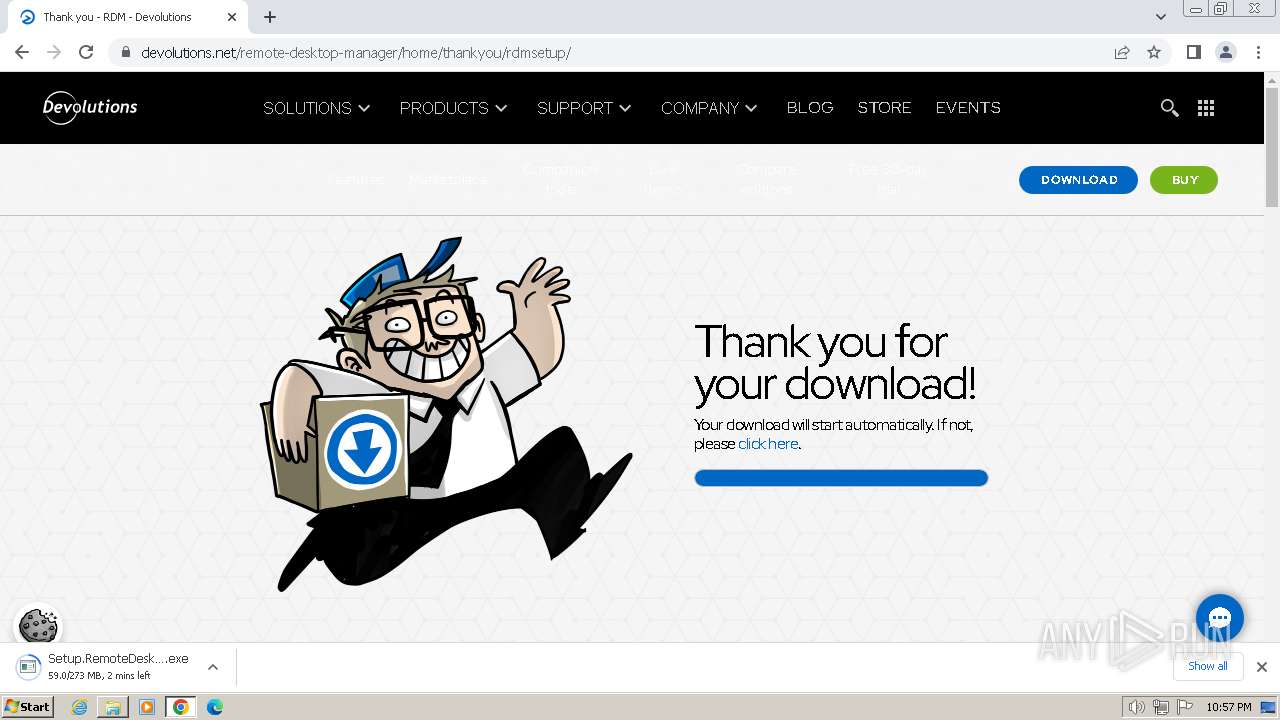Image resolution: width=1280 pixels, height=720 pixels.
Task: Open volume control in system tray
Action: tap(1136, 707)
